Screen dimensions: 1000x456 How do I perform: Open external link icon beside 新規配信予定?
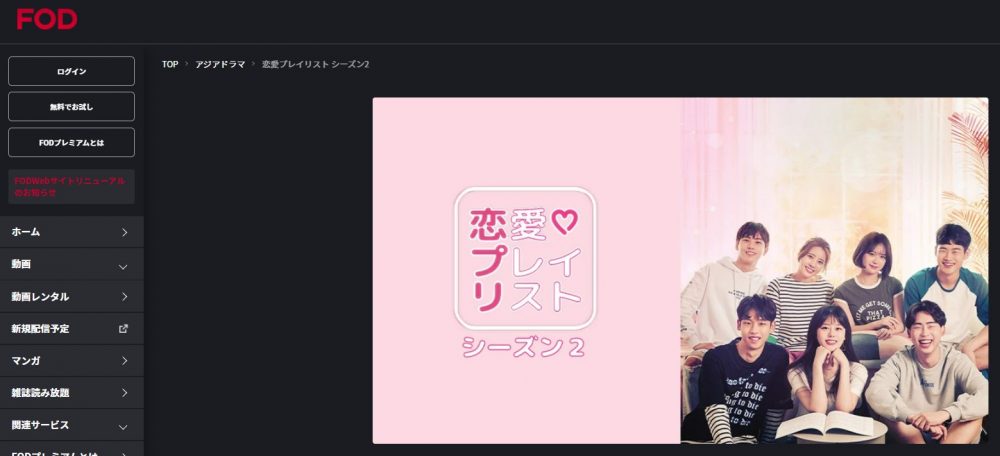click(x=123, y=328)
